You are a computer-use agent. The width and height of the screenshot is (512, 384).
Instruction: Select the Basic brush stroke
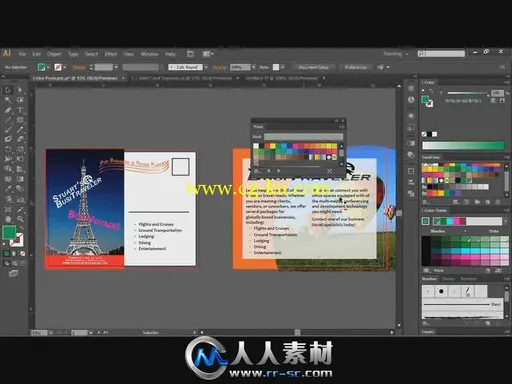coord(463,304)
